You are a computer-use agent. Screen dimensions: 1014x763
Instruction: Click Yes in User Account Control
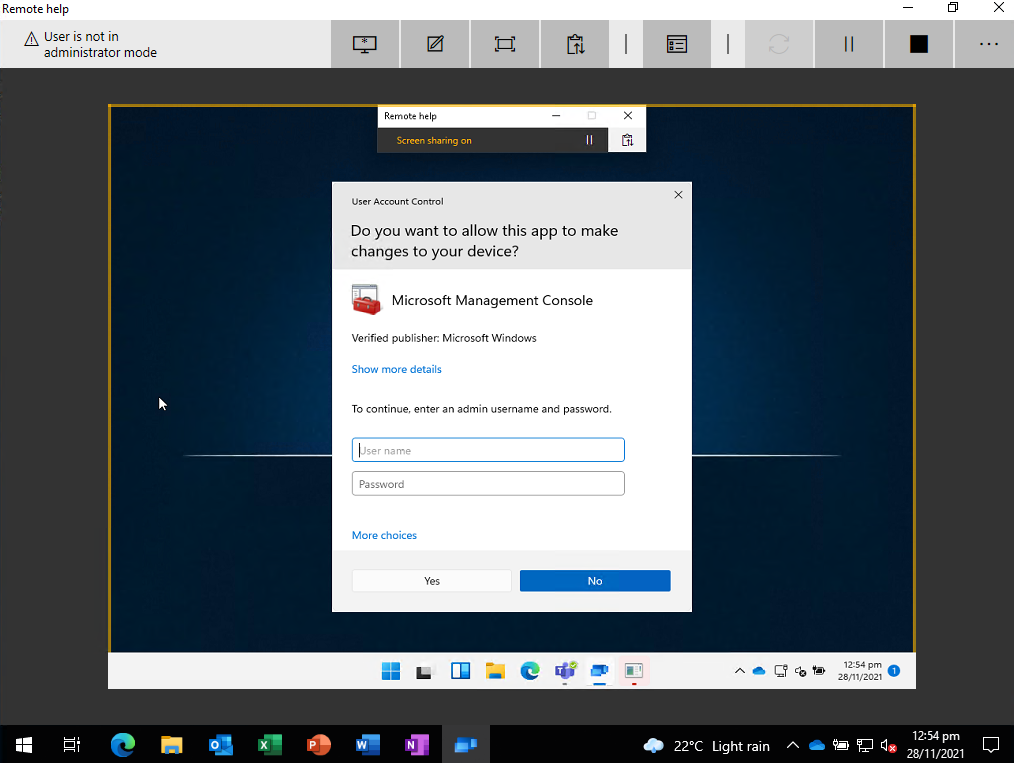click(x=431, y=581)
